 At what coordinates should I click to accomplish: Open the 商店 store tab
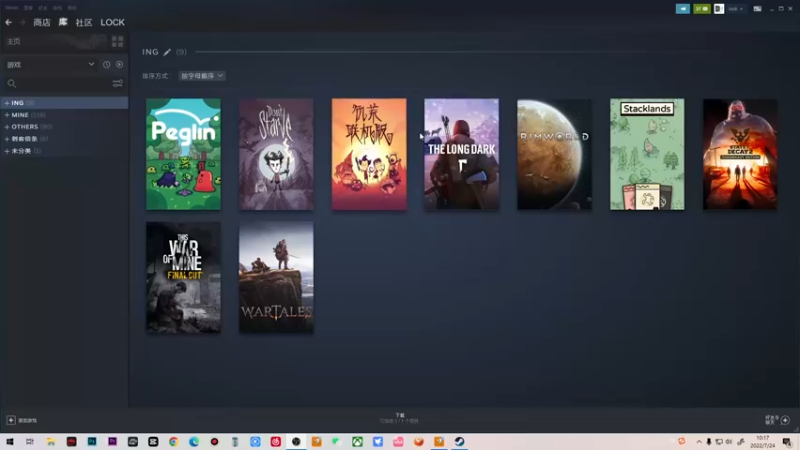(42, 22)
